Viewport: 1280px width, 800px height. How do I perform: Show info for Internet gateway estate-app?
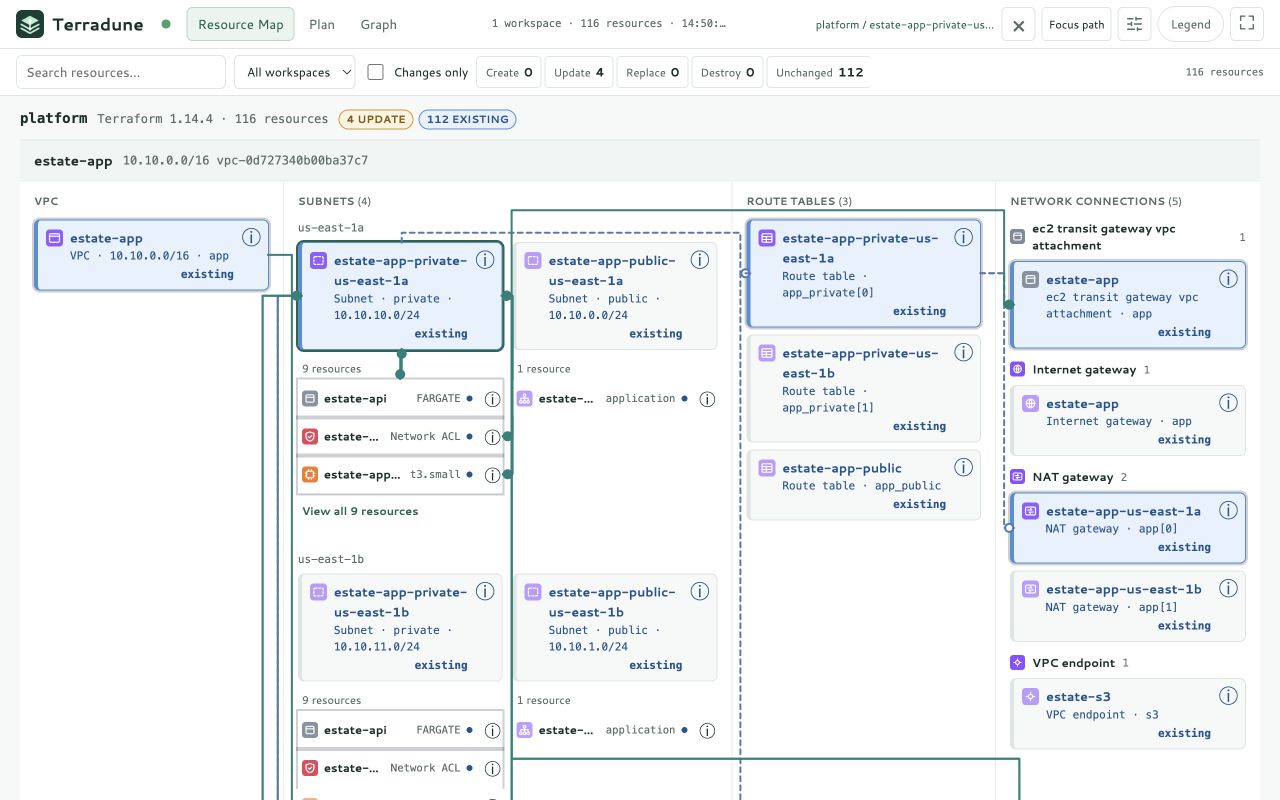[x=1228, y=403]
